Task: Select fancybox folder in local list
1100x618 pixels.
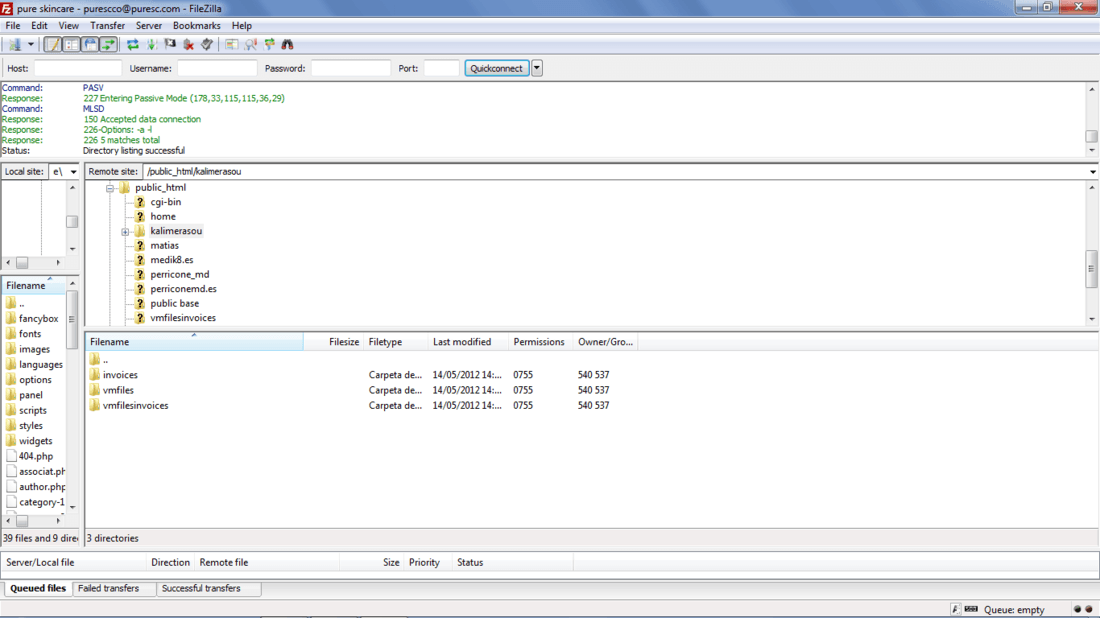Action: pyautogui.click(x=38, y=319)
